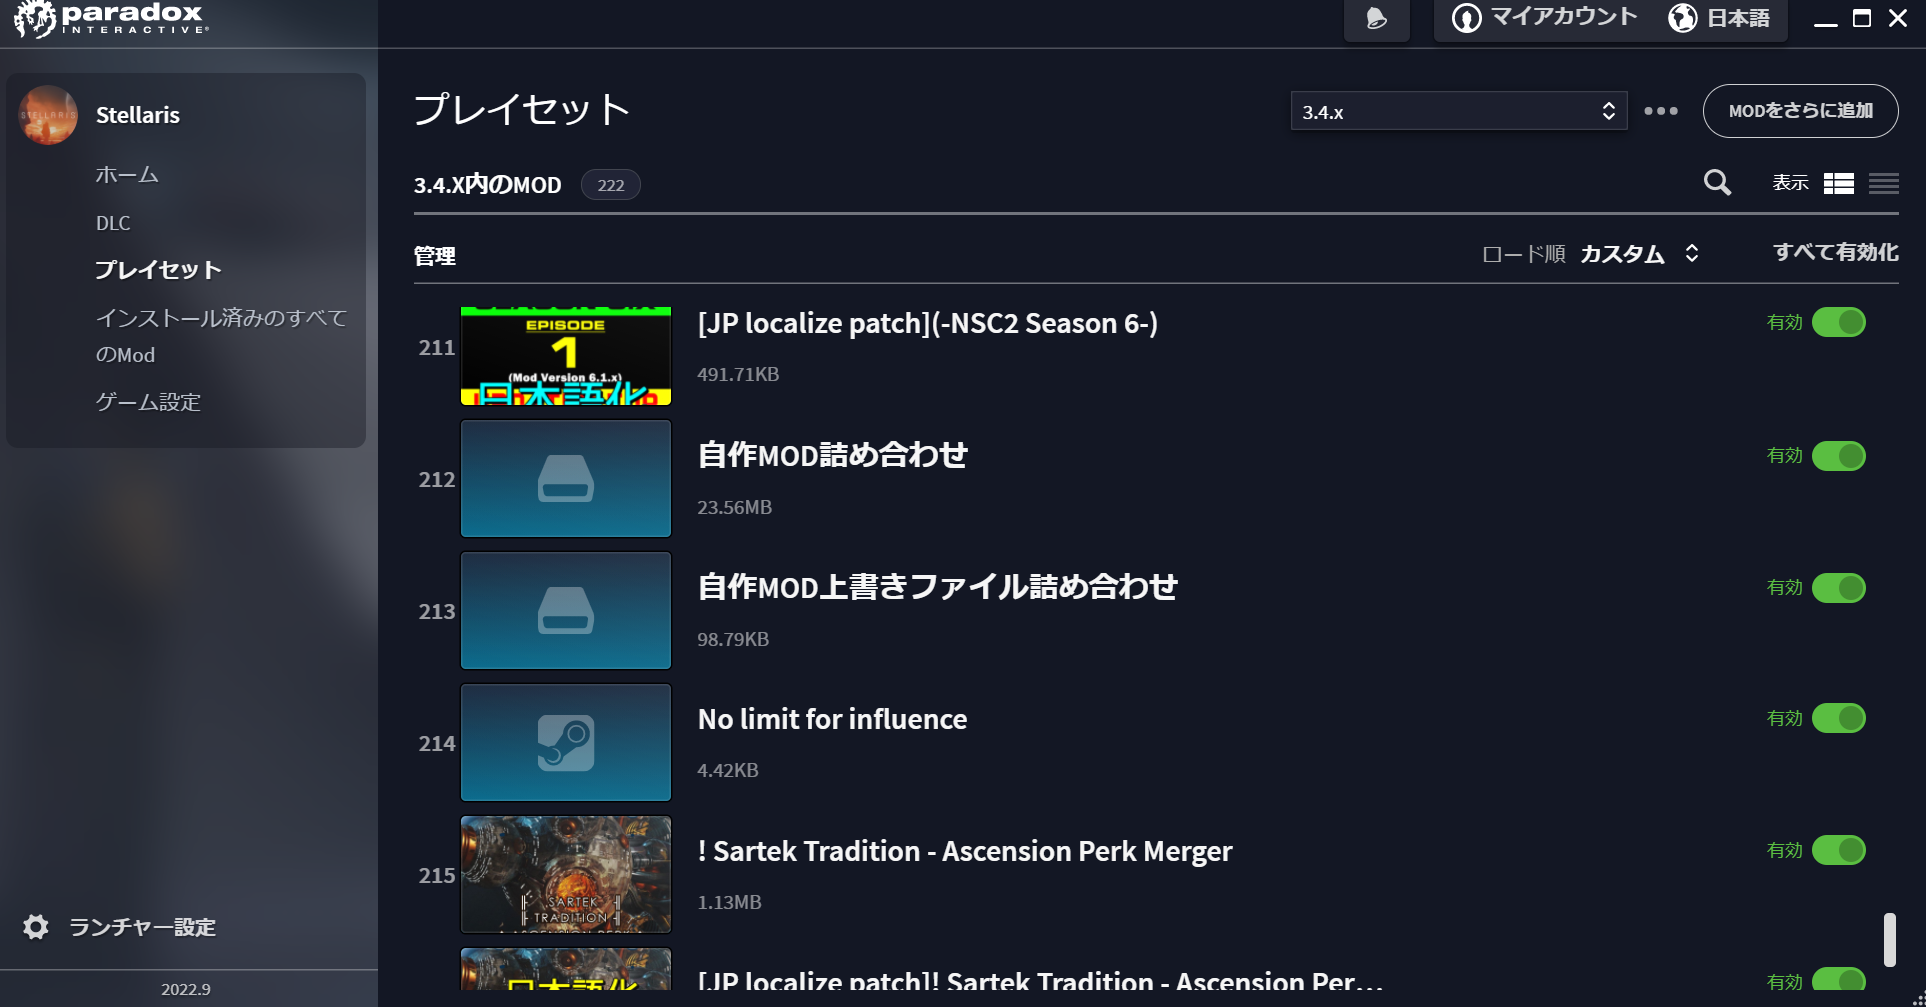The height and width of the screenshot is (1007, 1926).
Task: Open load order カスタム sort dropdown
Action: (x=1639, y=254)
